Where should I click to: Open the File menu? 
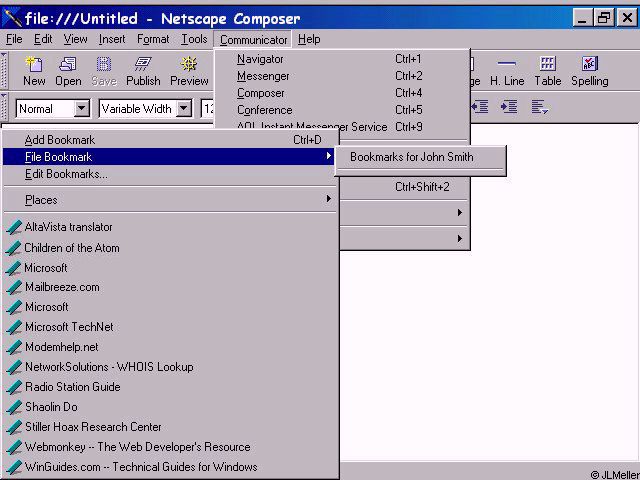(x=14, y=39)
